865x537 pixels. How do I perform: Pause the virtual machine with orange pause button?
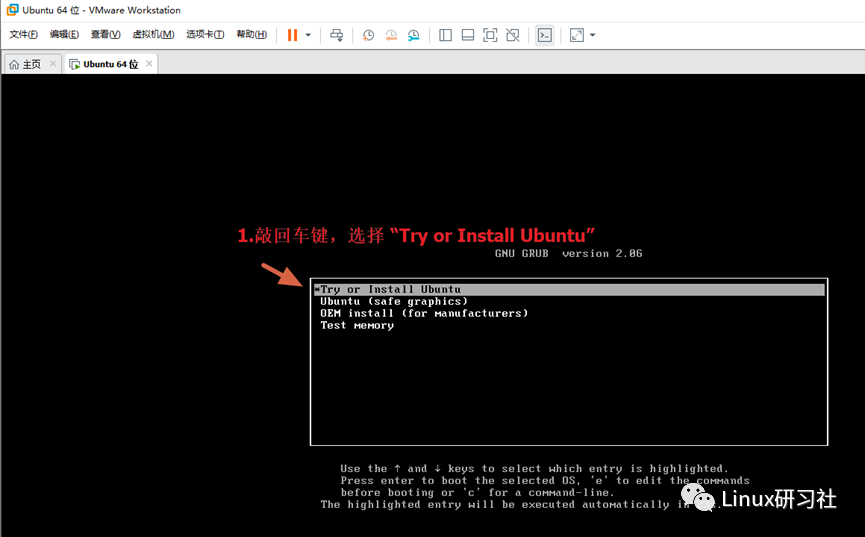[x=292, y=35]
